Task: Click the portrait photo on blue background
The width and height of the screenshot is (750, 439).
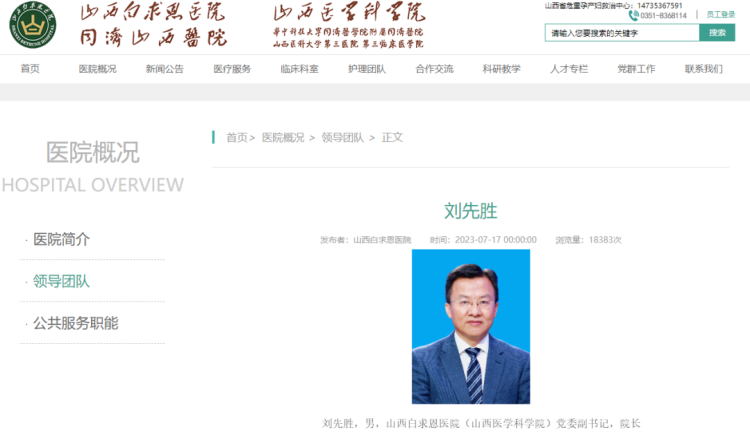Action: coord(471,327)
